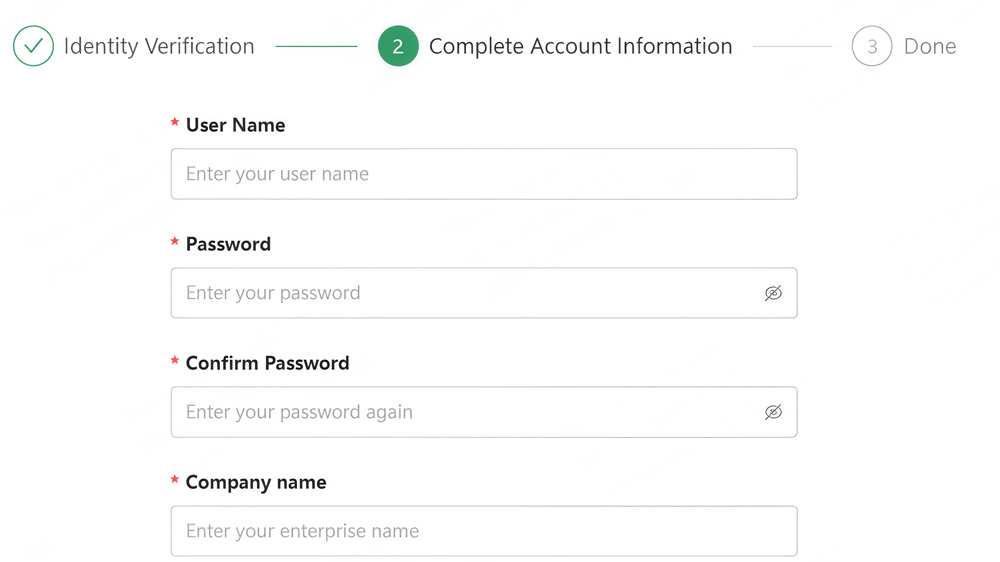The image size is (1000, 562).
Task: Click the User Name field label
Action: (235, 125)
